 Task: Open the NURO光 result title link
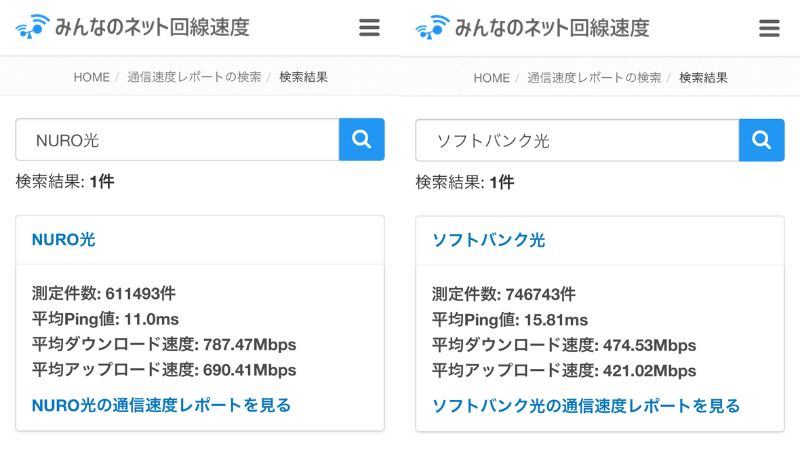64,239
